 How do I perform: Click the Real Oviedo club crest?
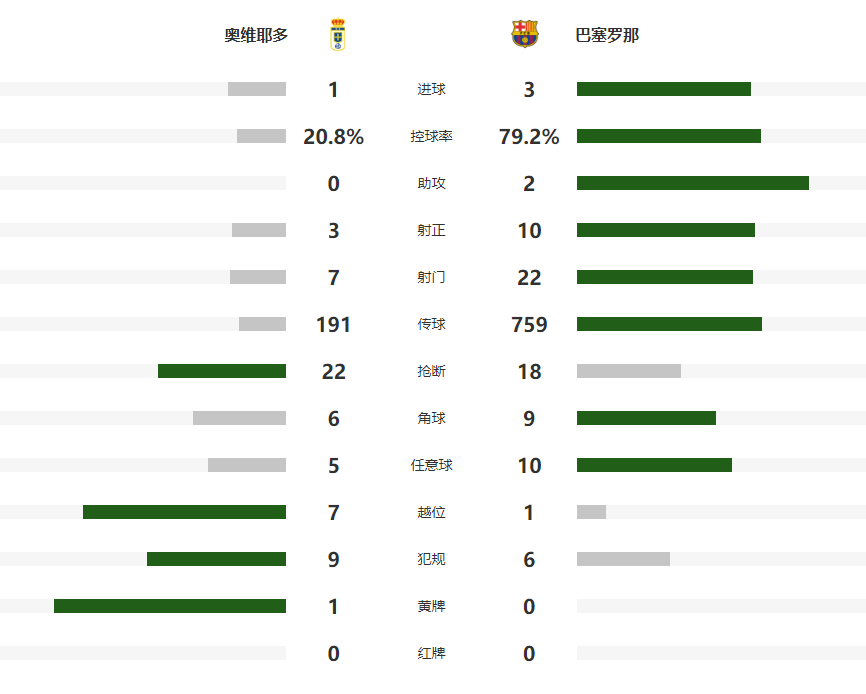click(x=337, y=35)
